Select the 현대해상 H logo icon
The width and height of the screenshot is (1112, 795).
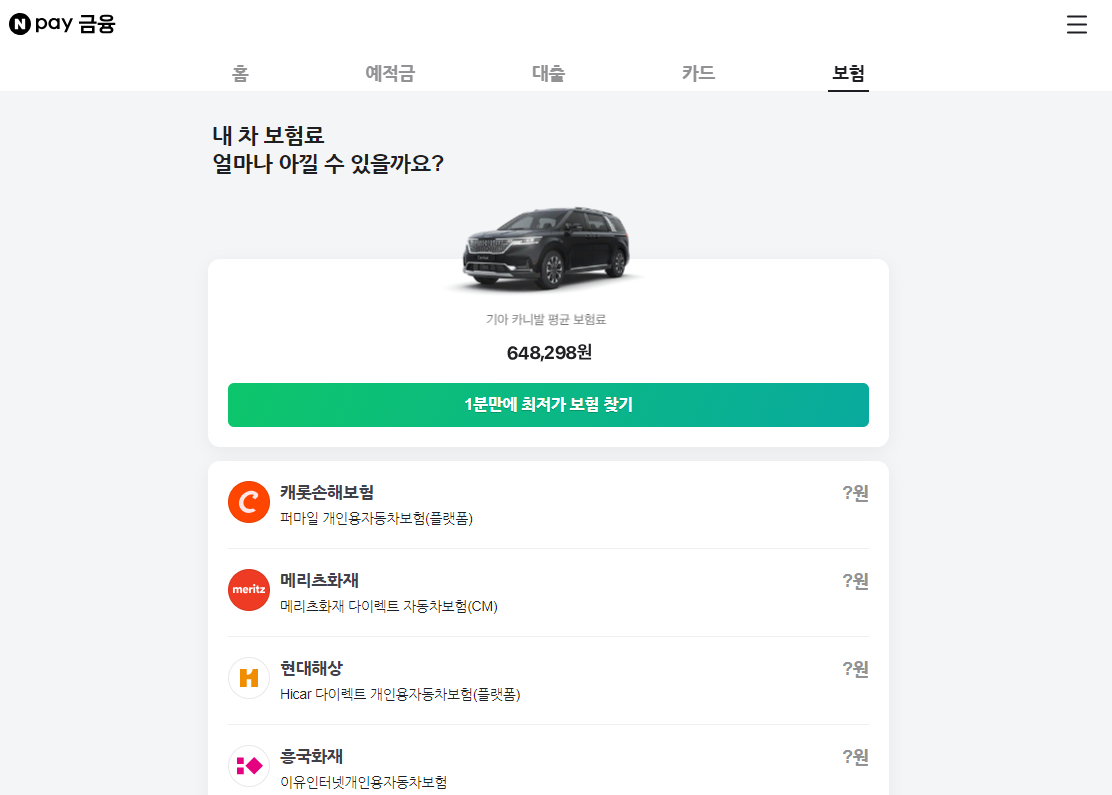point(248,679)
